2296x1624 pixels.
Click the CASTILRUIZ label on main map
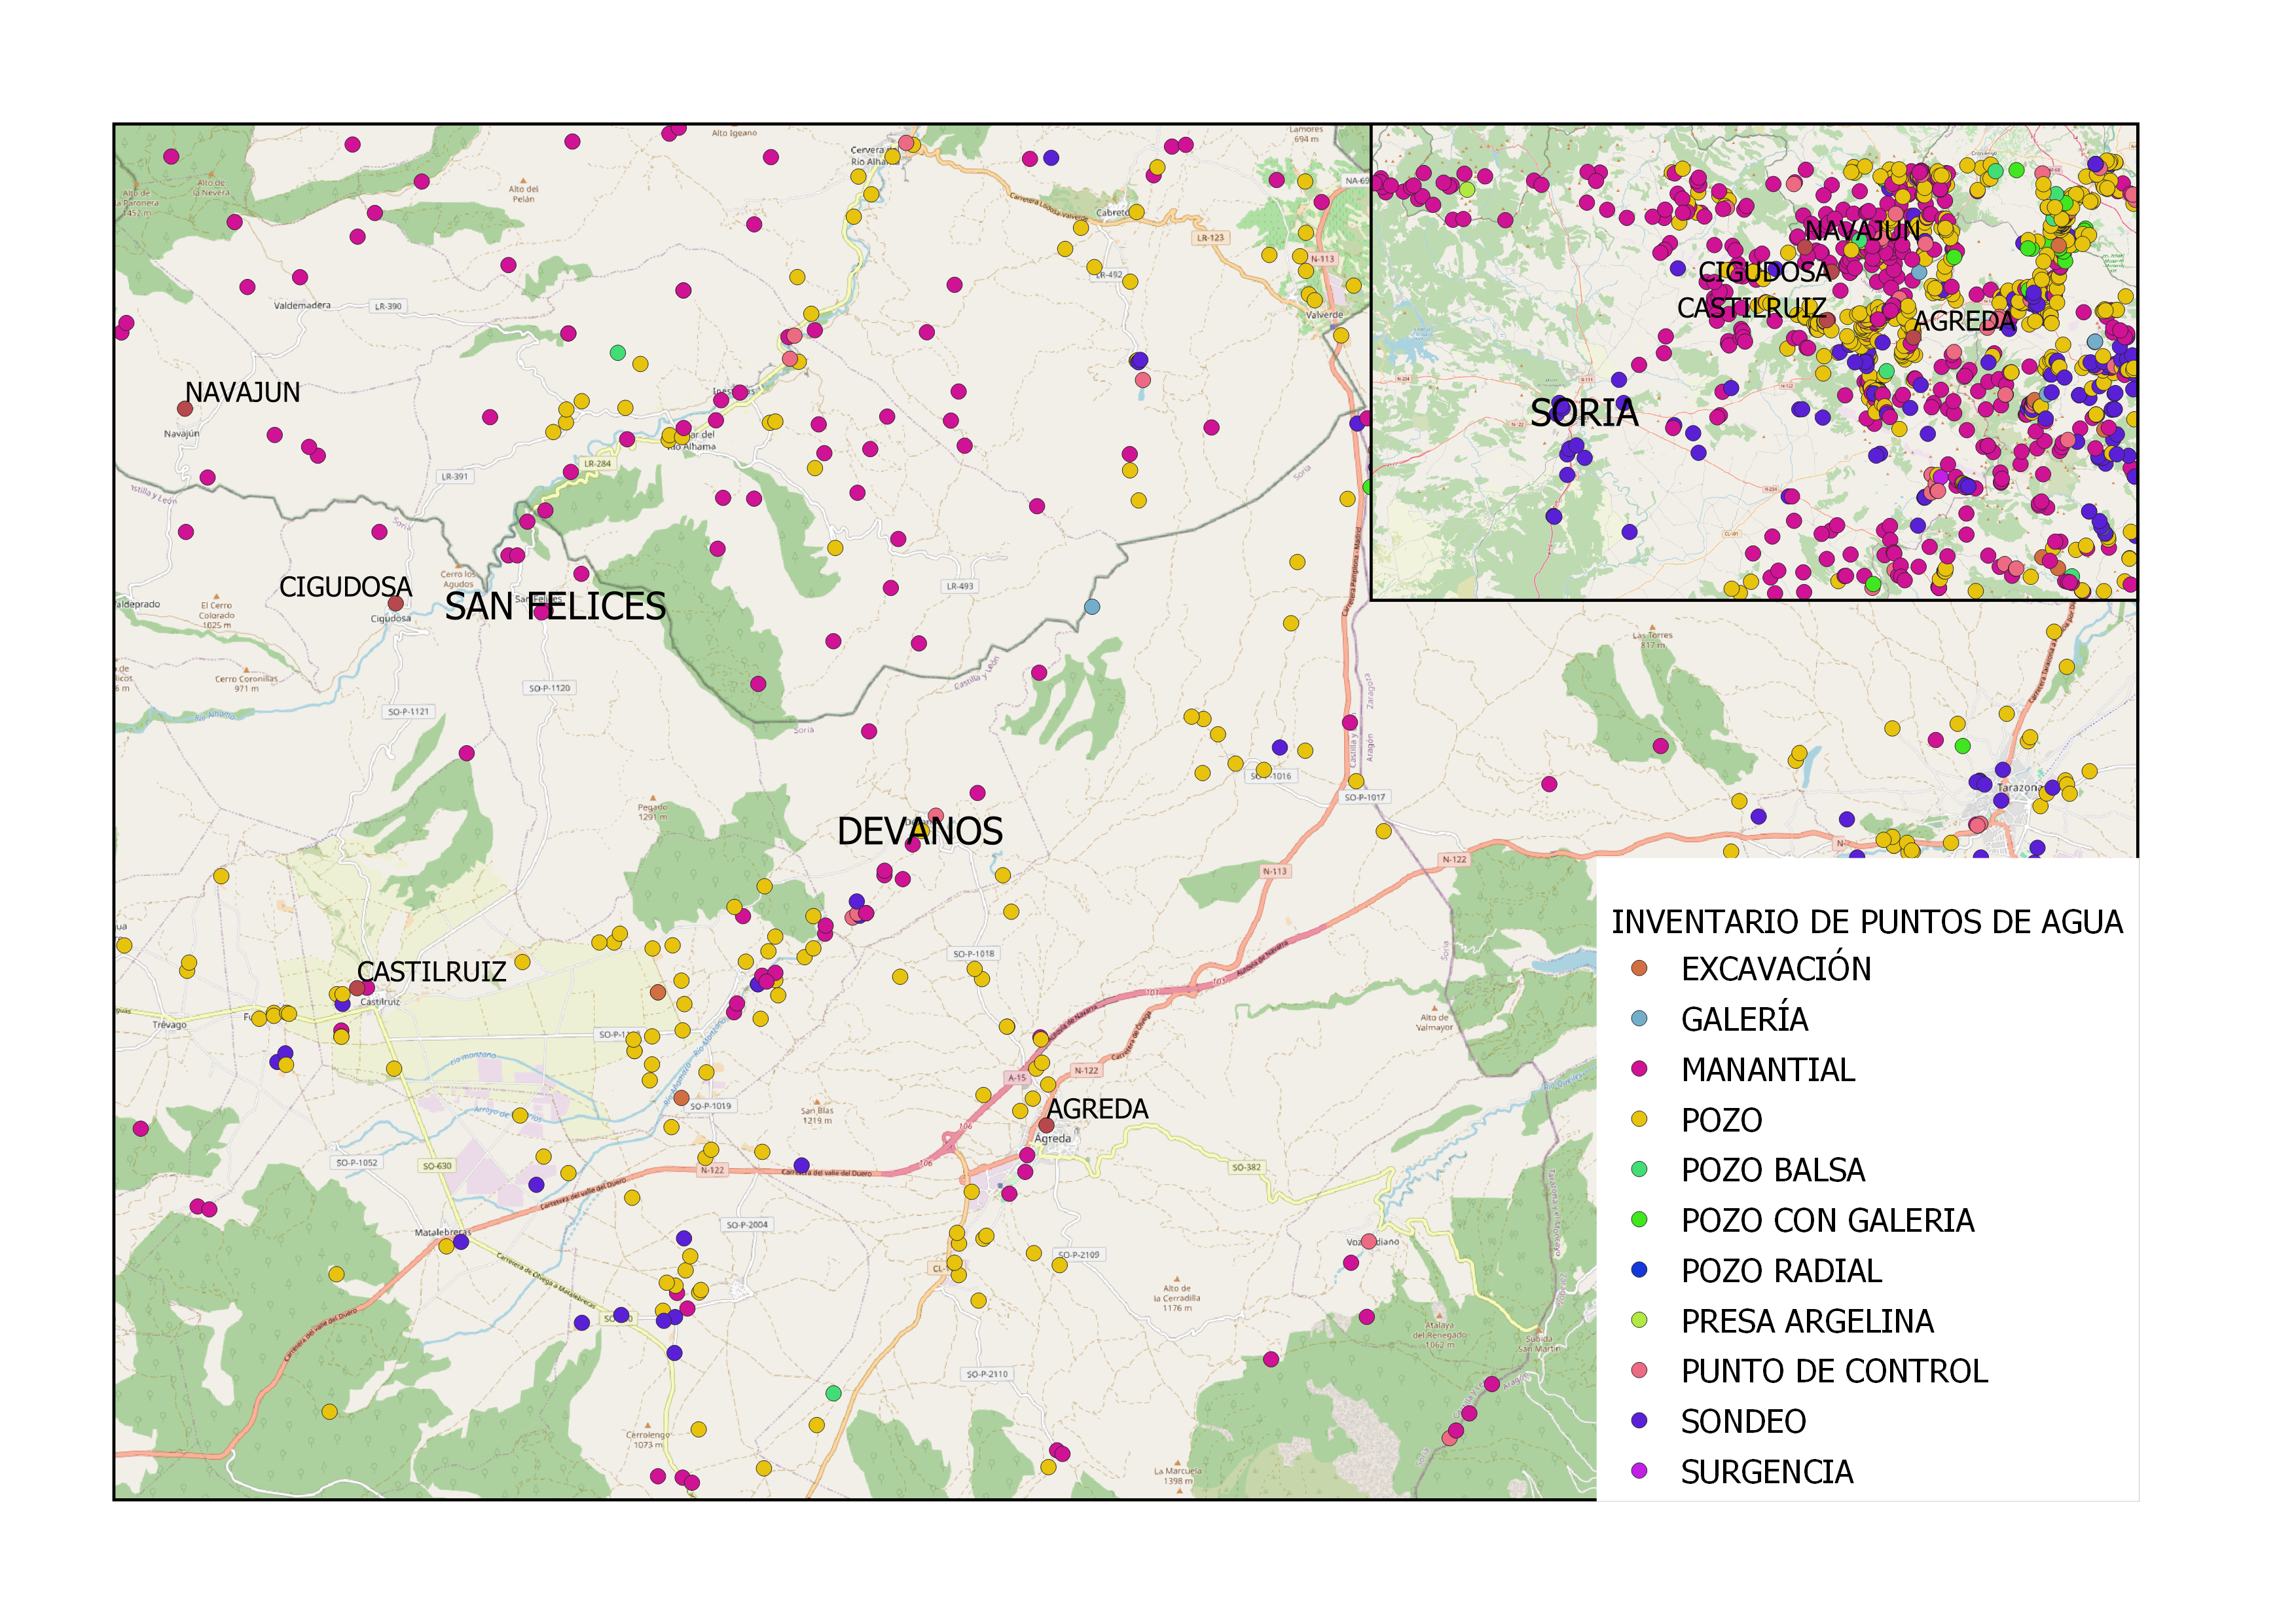click(431, 971)
